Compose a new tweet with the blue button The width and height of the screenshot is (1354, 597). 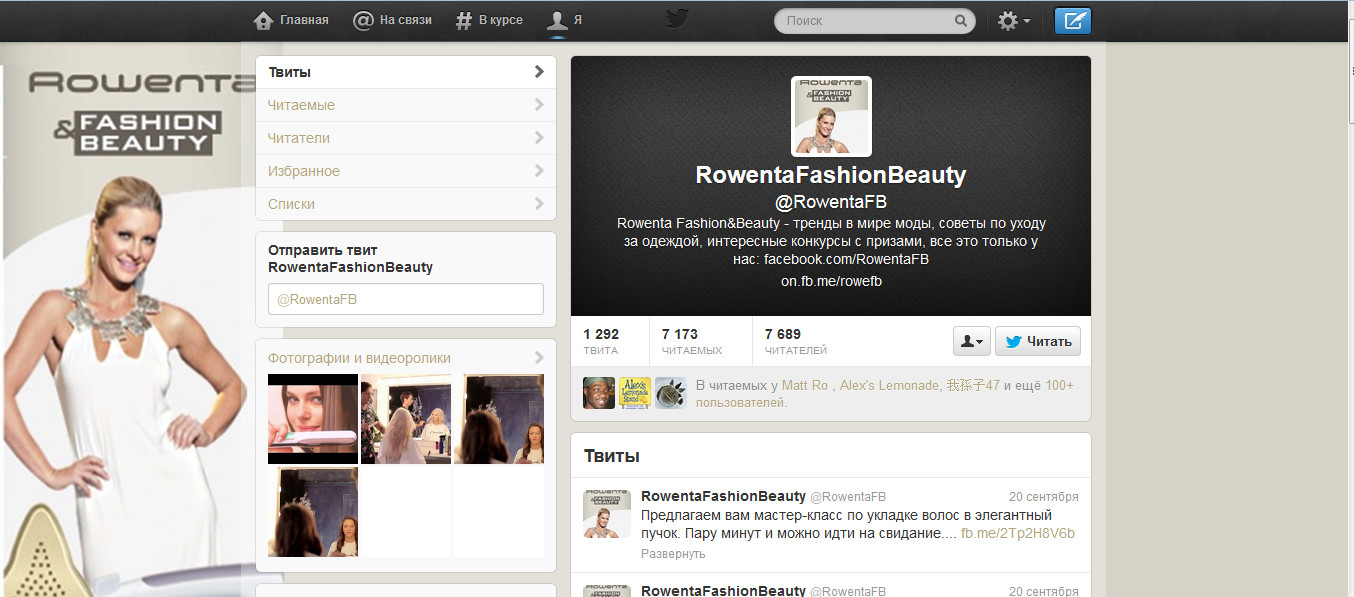coord(1073,20)
